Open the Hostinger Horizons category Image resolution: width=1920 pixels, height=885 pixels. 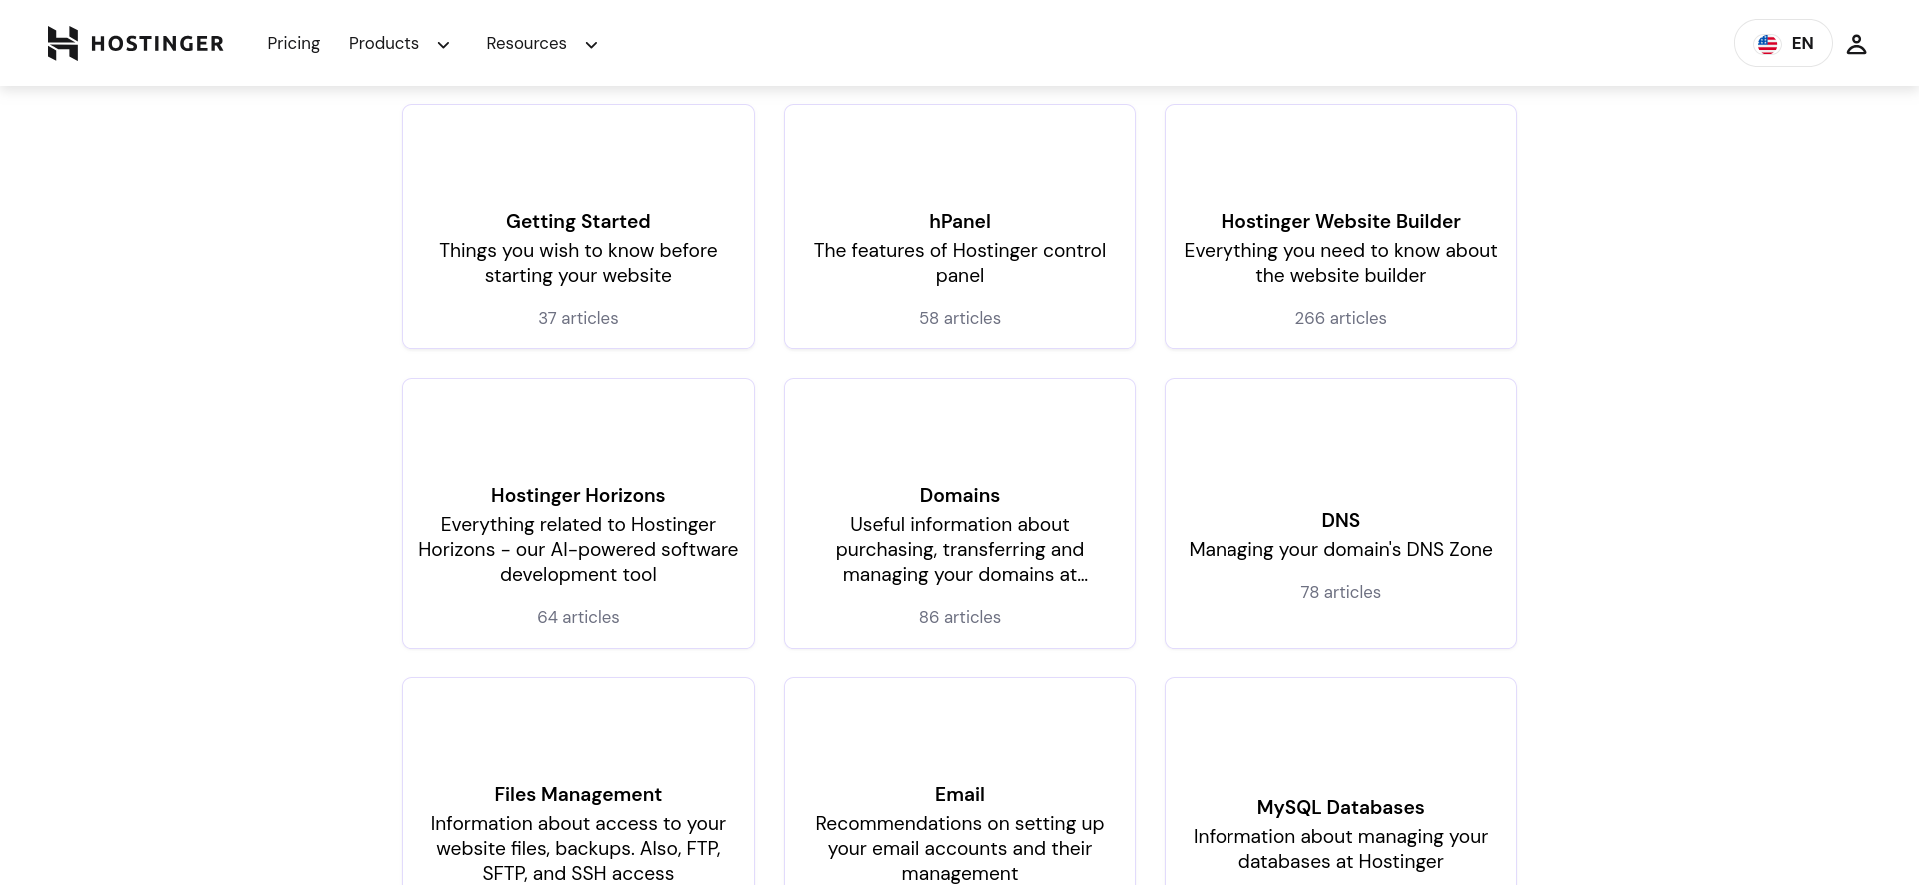pos(578,513)
